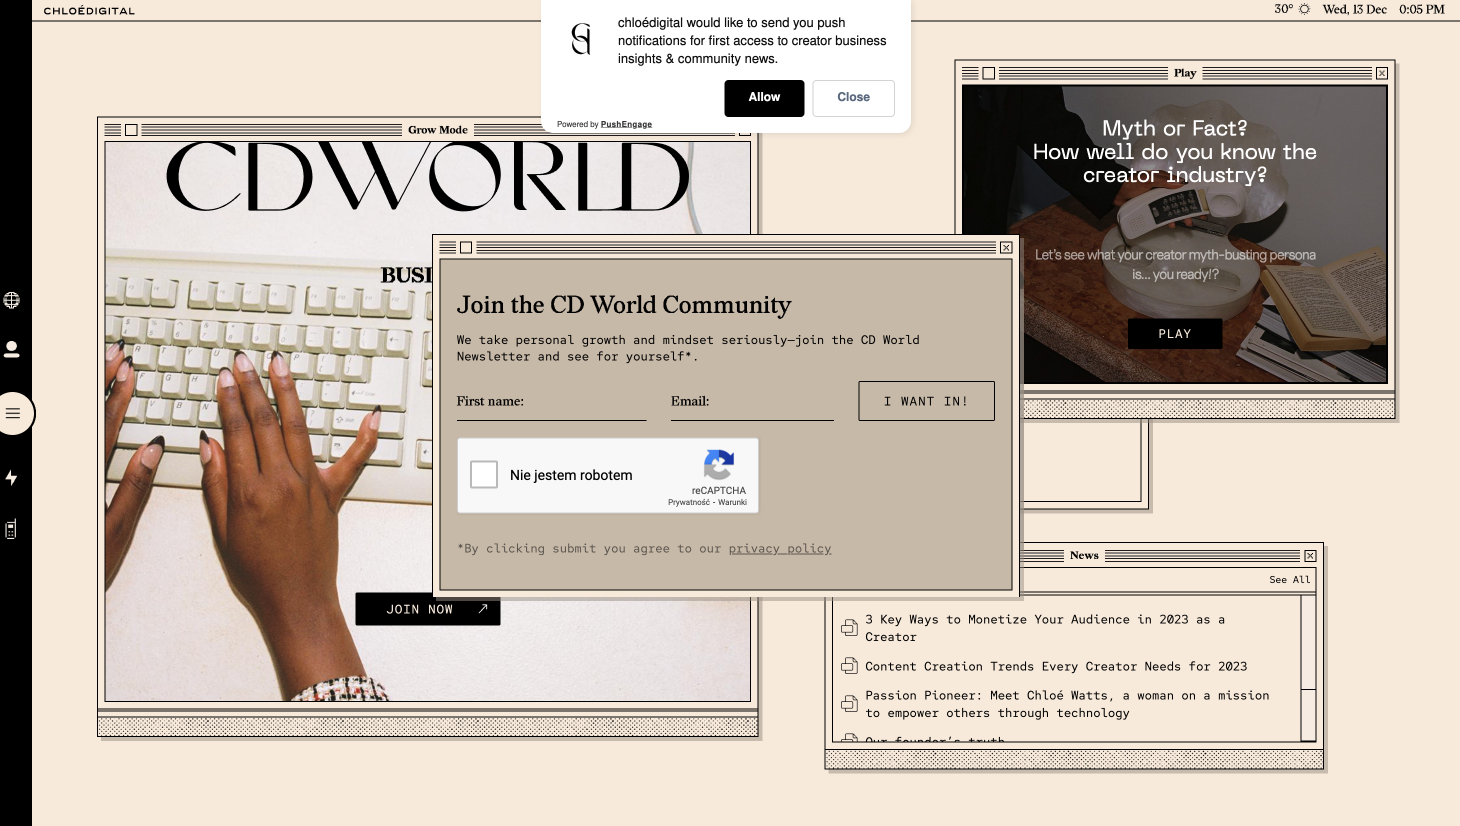Click the Wed, 13 Dec date in the top bar
The height and width of the screenshot is (826, 1460).
tap(1354, 9)
